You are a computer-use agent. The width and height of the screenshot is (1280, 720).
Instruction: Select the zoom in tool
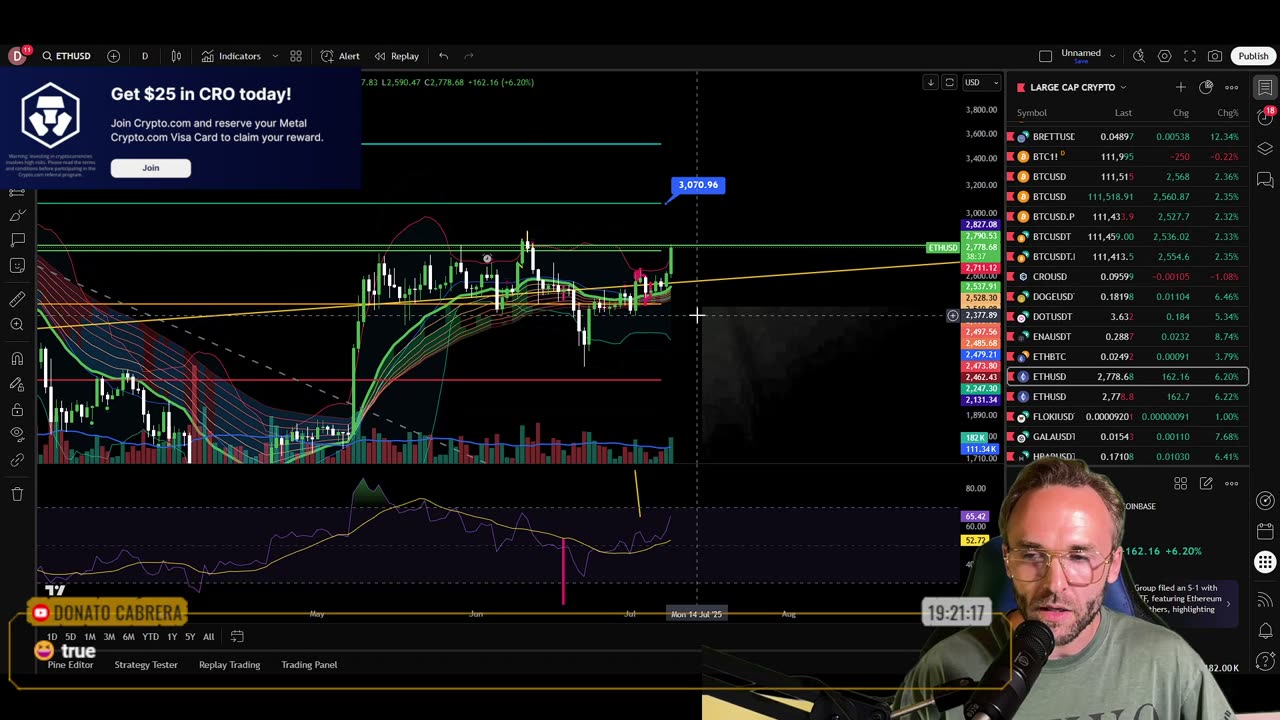click(x=17, y=324)
